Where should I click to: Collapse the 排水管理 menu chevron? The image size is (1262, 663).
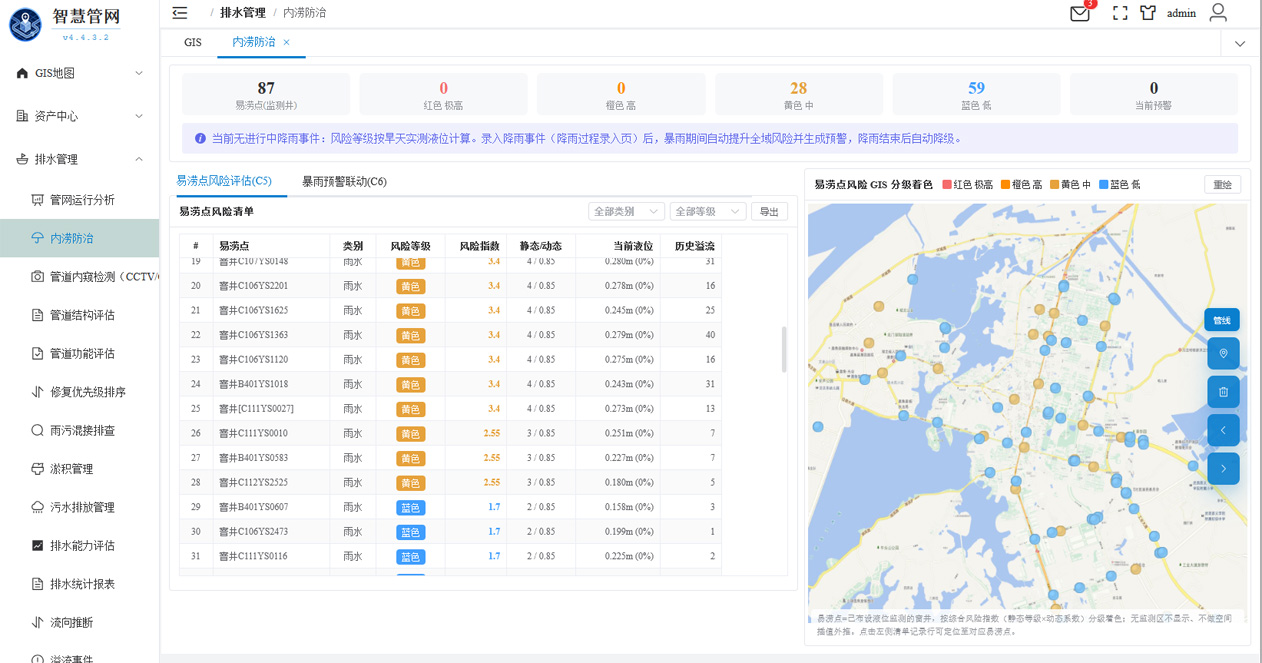pyautogui.click(x=139, y=159)
